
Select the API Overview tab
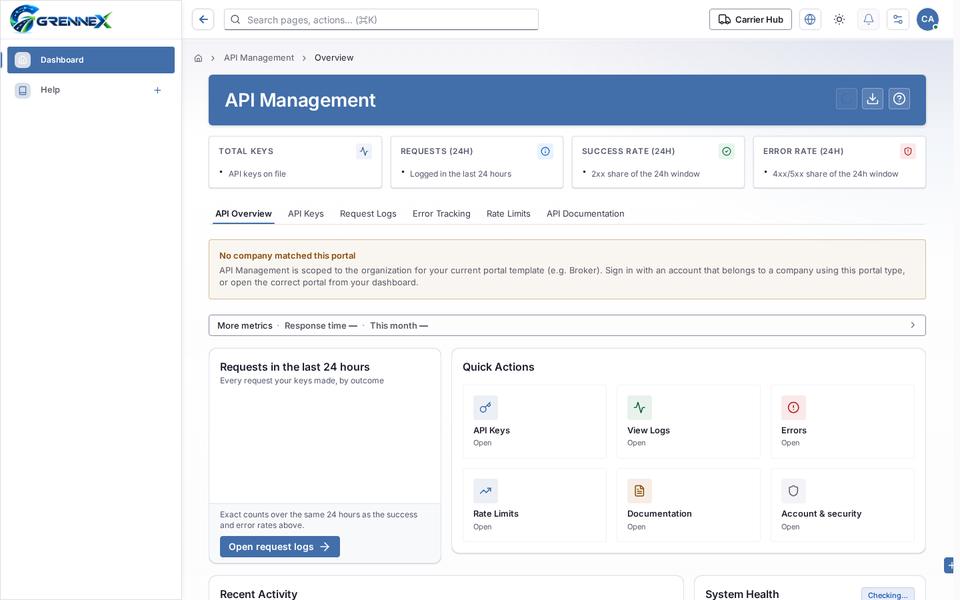(243, 214)
